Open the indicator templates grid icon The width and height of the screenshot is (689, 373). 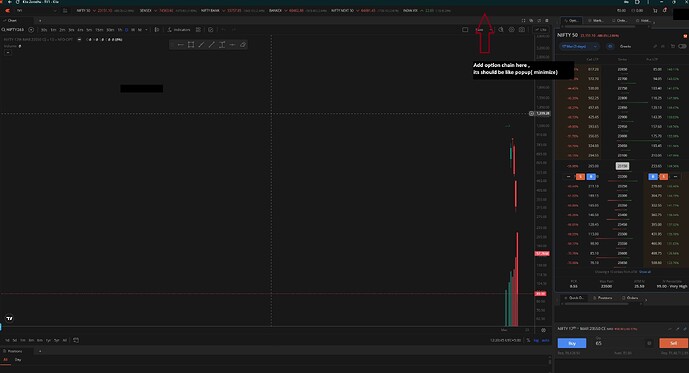[x=199, y=30]
